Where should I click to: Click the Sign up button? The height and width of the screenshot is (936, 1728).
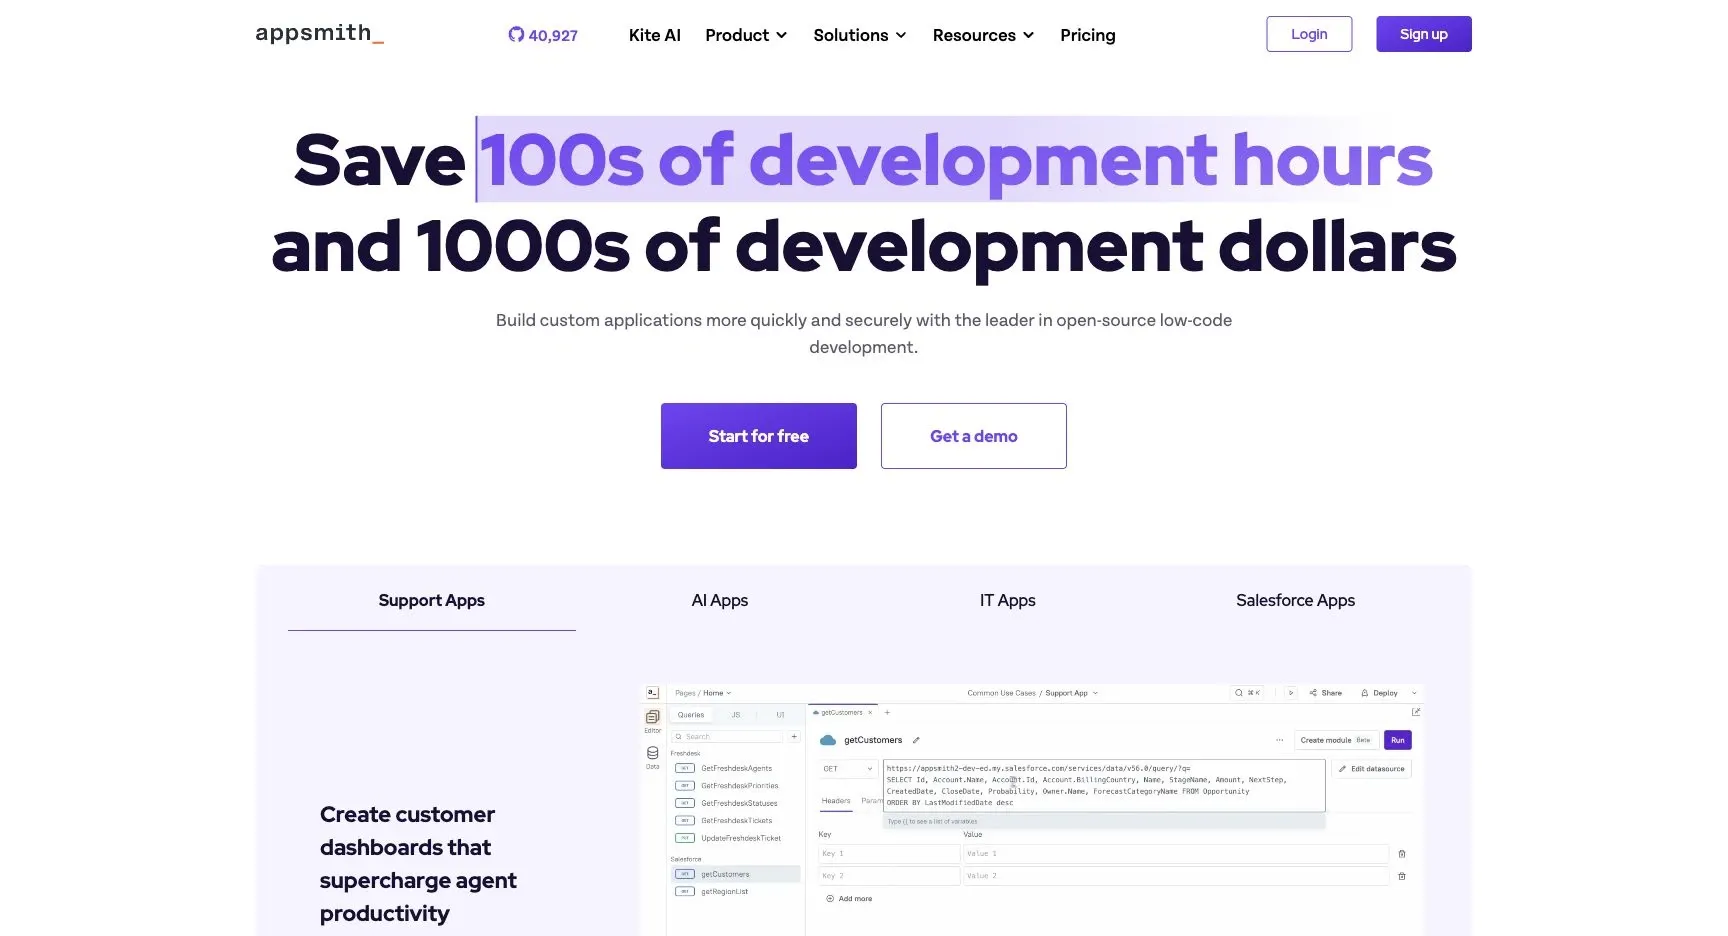click(x=1424, y=34)
